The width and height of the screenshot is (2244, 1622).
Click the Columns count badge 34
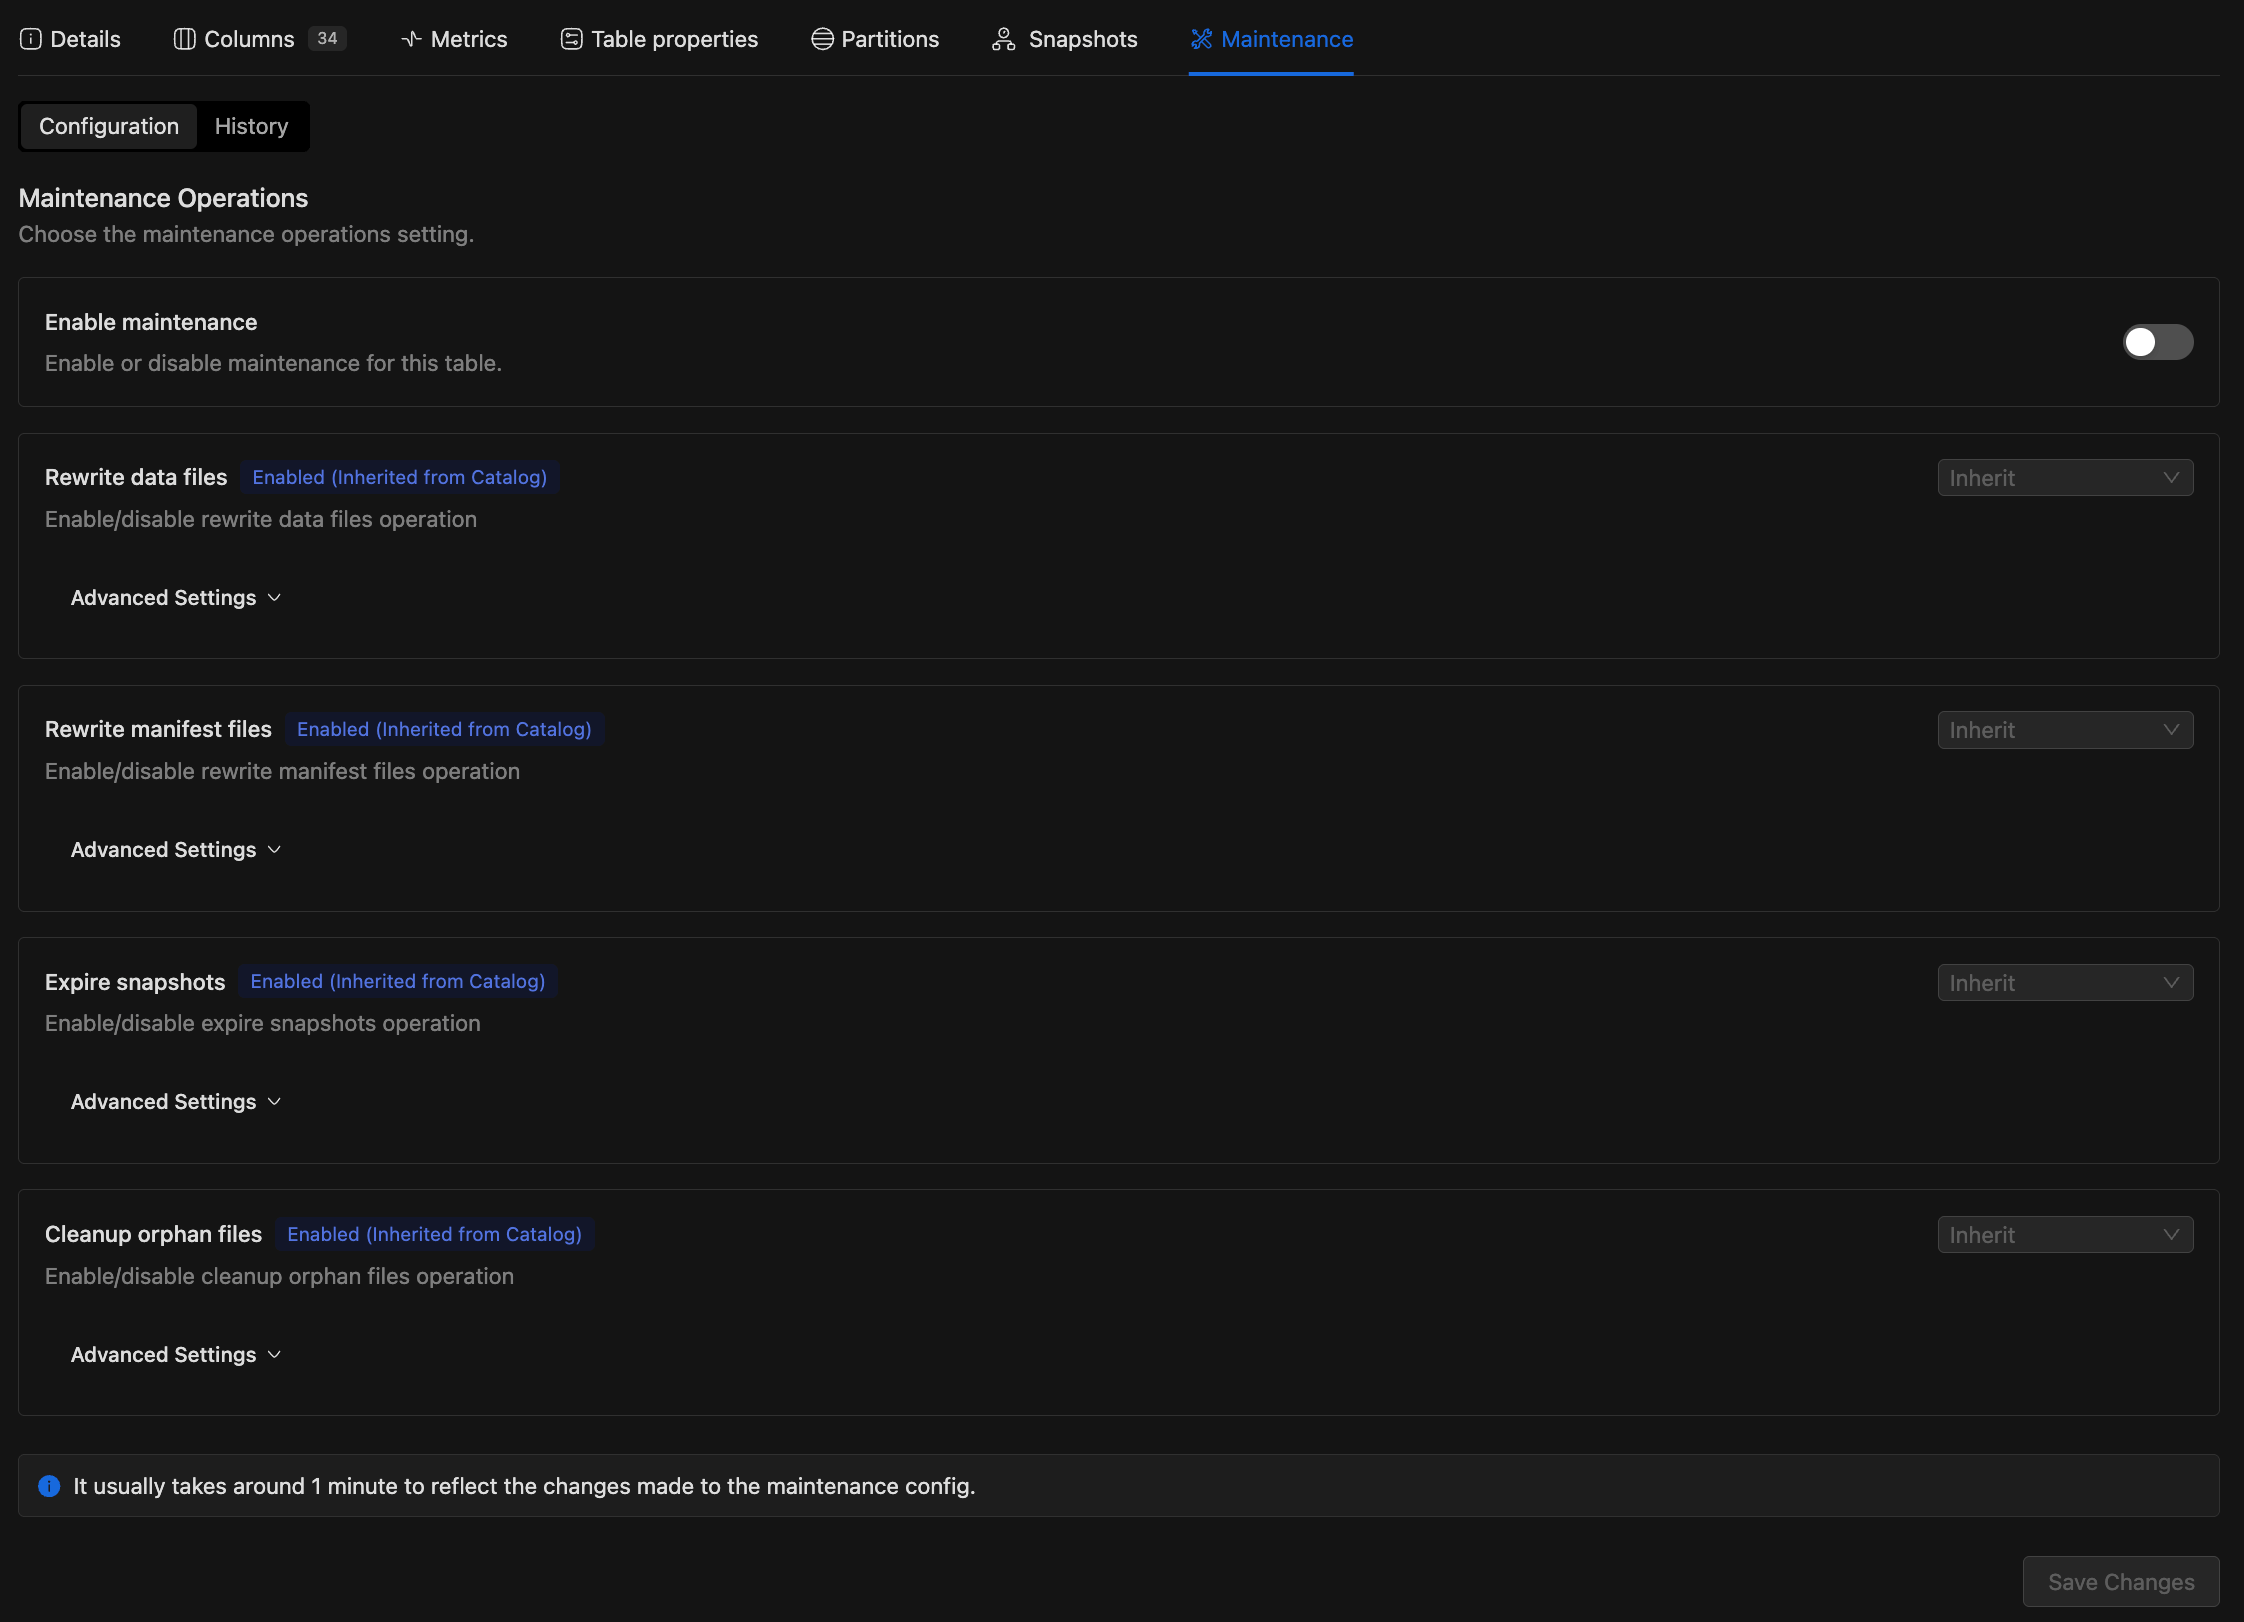click(x=327, y=39)
